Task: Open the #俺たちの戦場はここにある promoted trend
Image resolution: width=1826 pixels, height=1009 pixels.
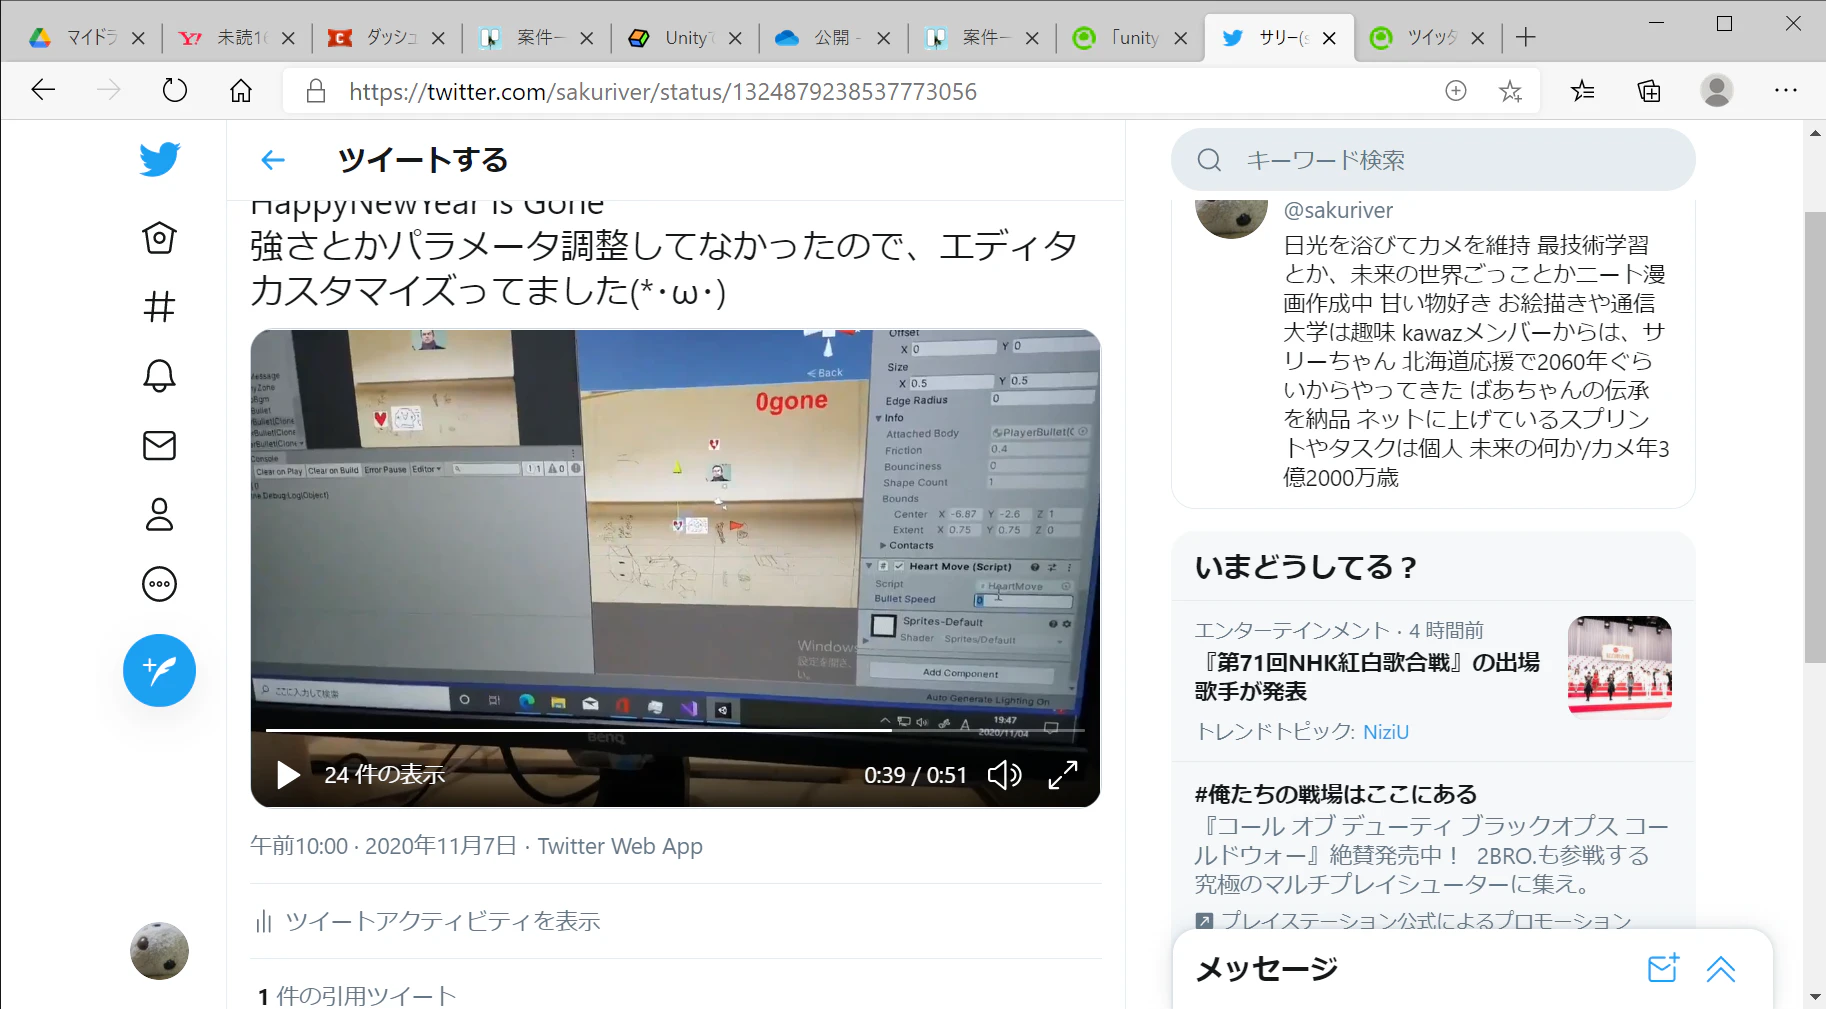Action: 1335,794
